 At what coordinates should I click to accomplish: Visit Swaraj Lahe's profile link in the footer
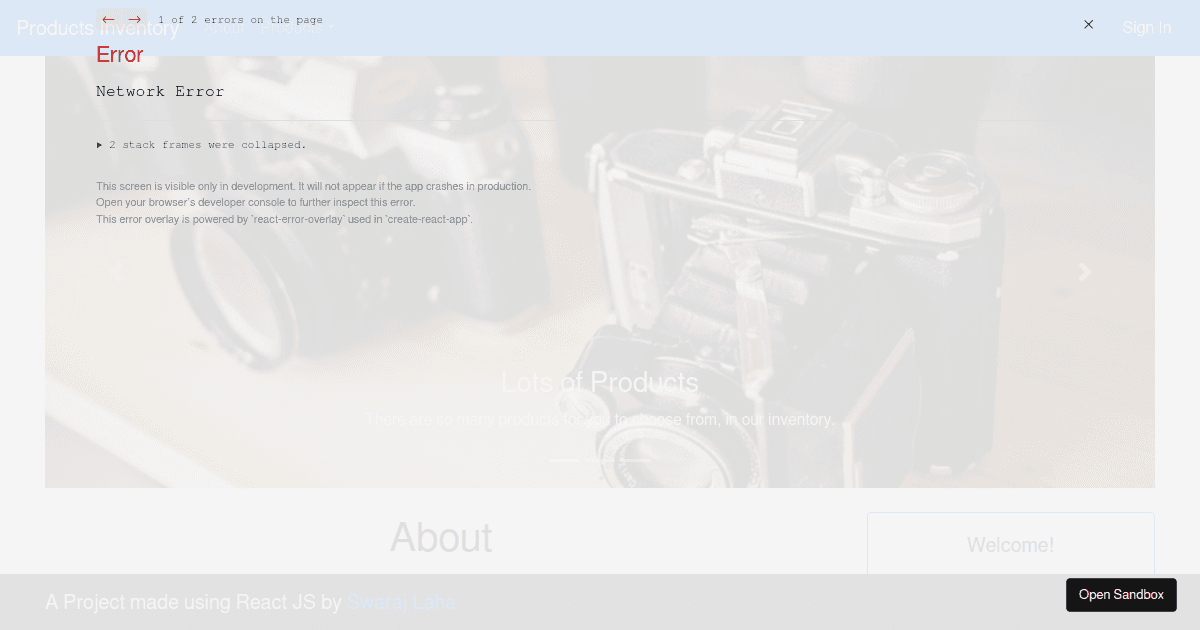tap(400, 602)
